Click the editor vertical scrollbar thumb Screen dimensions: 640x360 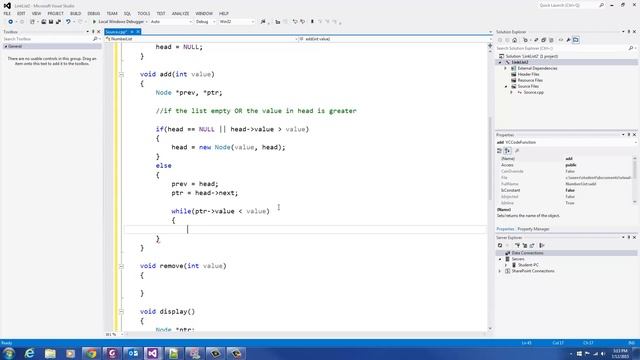click(x=490, y=158)
